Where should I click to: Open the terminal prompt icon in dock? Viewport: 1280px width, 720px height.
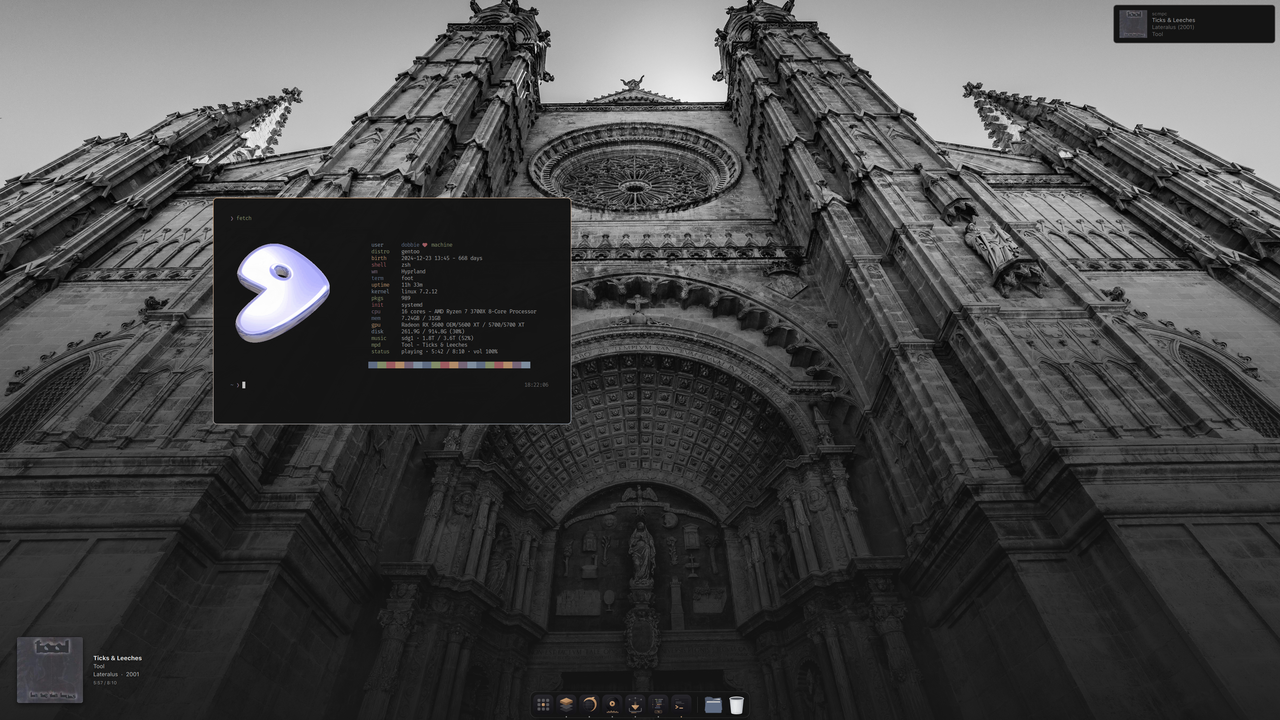[x=681, y=704]
